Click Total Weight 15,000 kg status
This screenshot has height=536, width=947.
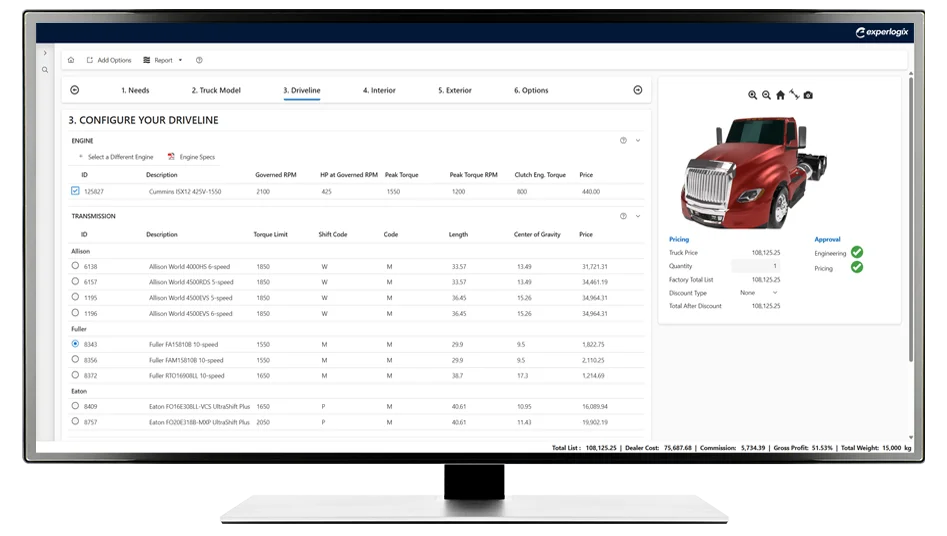pyautogui.click(x=876, y=448)
